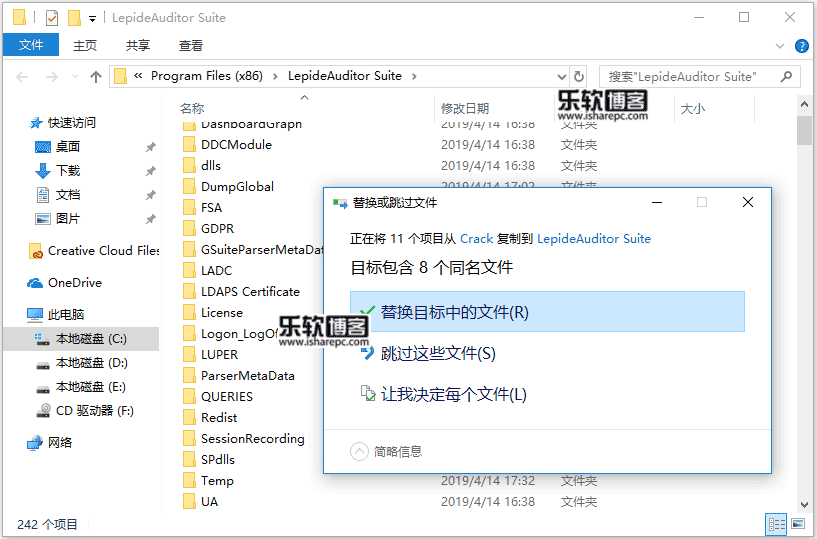Unpin 桌面 using its pin icon
Viewport: 817px width, 539px height.
[x=151, y=147]
